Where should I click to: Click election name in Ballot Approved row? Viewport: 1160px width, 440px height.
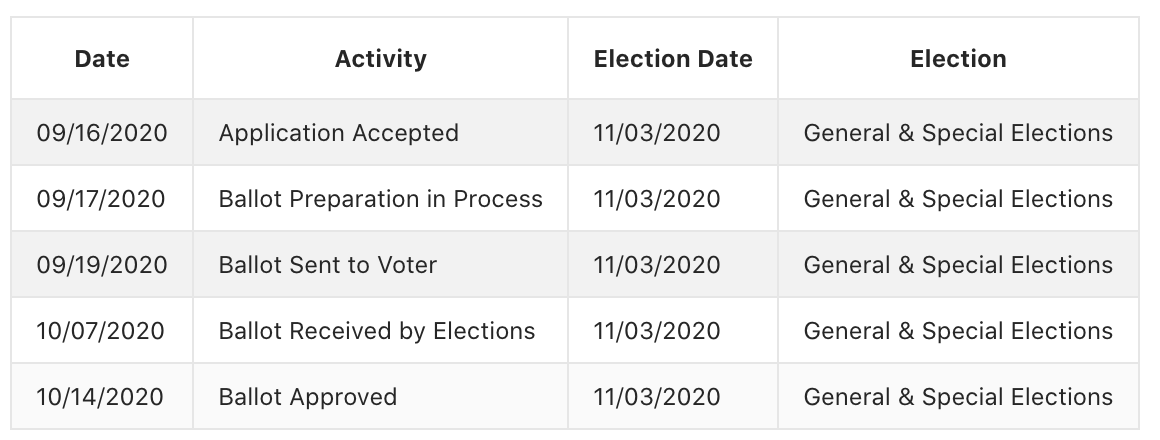958,396
